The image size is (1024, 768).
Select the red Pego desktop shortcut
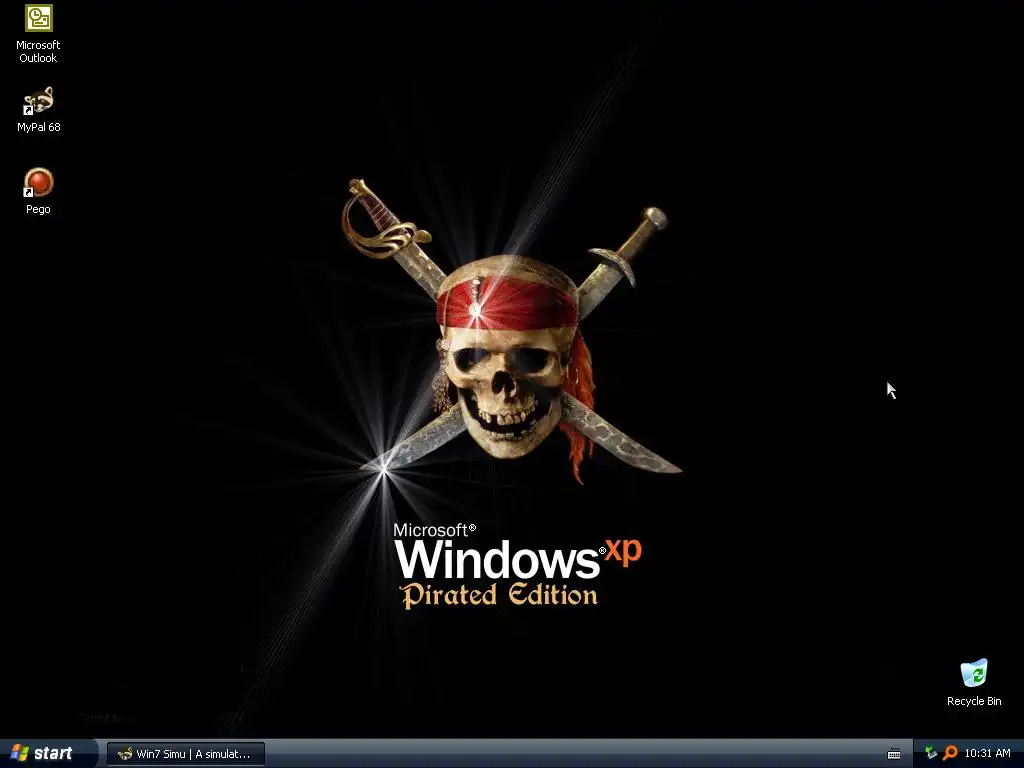[x=38, y=191]
